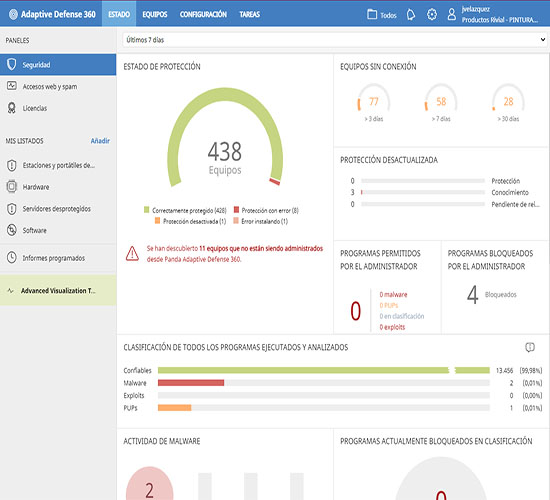The width and height of the screenshot is (550, 500).
Task: Click the Productos Rivial - PINTURA... account text
Action: (499, 20)
